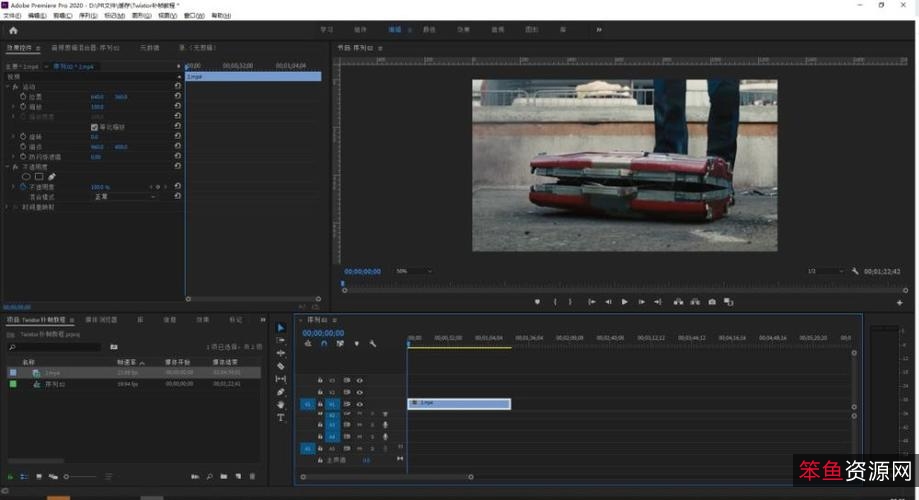This screenshot has height=500, width=919.
Task: Toggle animation stopwatch for Position
Action: click(x=23, y=97)
